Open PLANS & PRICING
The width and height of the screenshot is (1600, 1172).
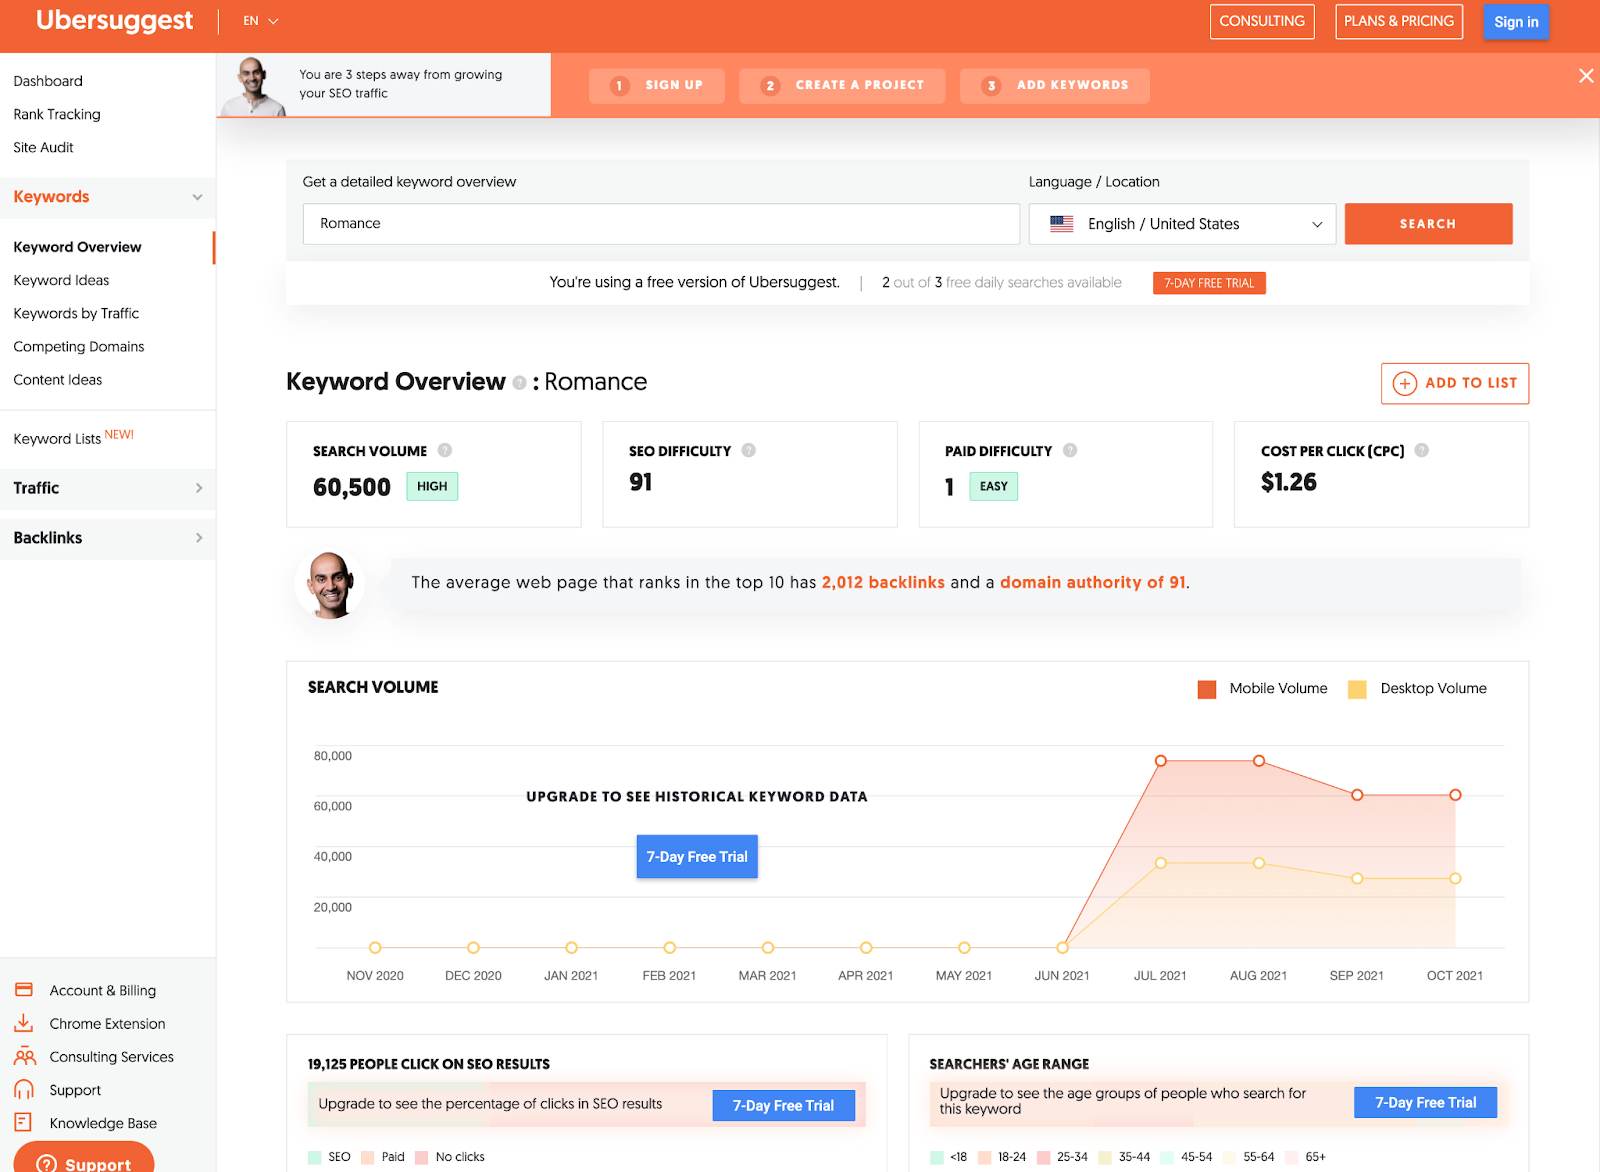pyautogui.click(x=1399, y=21)
